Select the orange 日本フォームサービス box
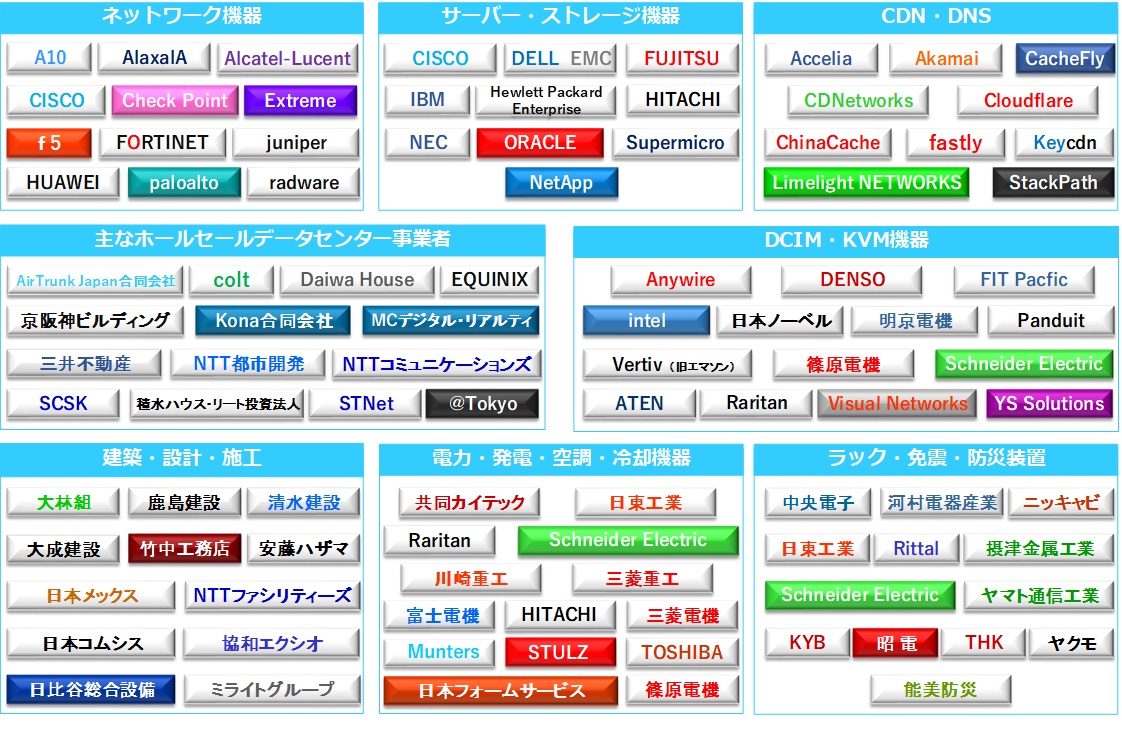 pyautogui.click(x=501, y=691)
